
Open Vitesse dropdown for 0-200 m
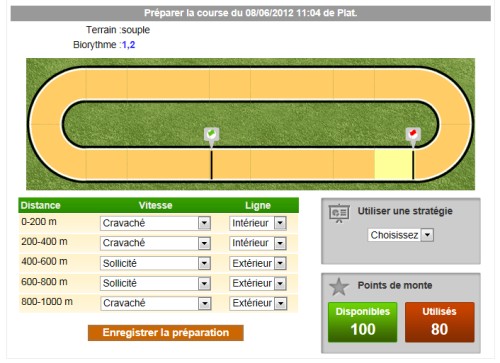coord(155,223)
